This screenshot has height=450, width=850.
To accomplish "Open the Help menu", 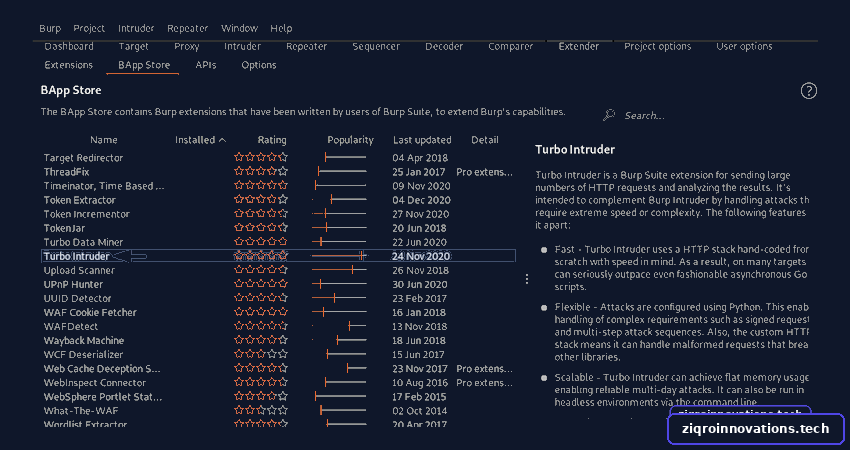I will 281,28.
